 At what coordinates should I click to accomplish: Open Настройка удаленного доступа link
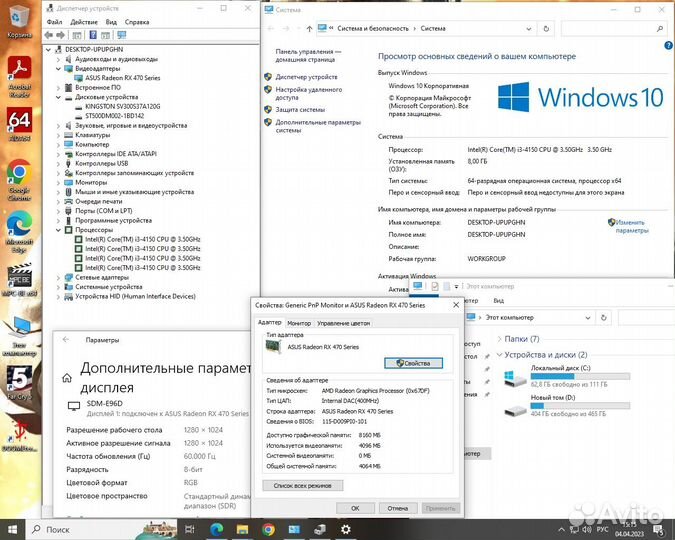tap(309, 93)
